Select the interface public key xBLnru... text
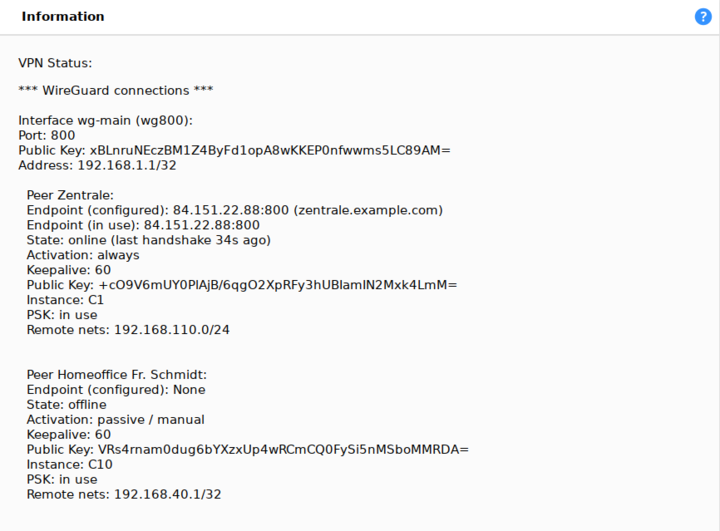Screen dimensions: 720x531 tap(270, 150)
